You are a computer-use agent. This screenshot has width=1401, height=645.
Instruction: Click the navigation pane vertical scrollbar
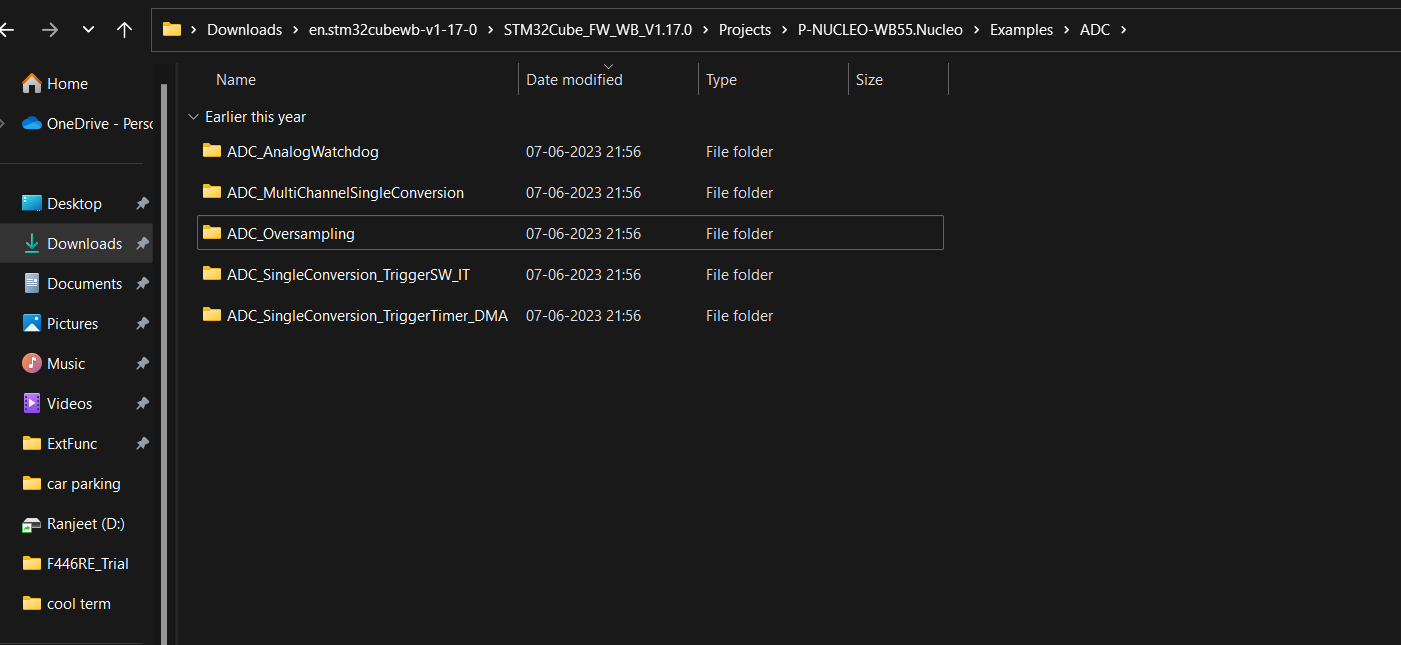tap(164, 350)
